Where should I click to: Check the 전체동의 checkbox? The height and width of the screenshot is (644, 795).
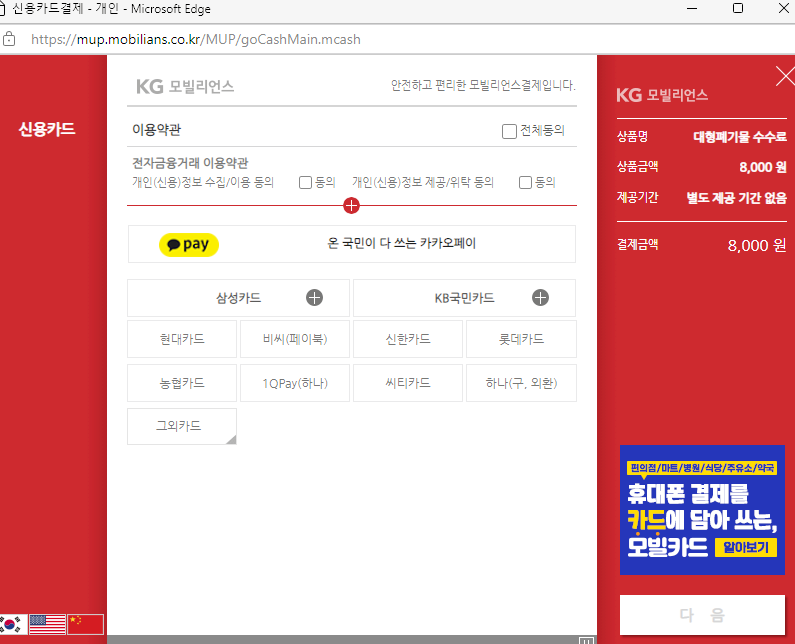tap(509, 131)
